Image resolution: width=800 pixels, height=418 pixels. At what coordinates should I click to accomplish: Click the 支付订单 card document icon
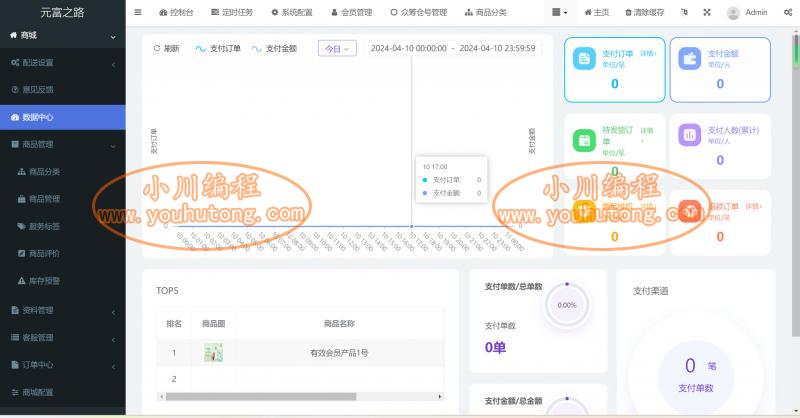point(584,59)
